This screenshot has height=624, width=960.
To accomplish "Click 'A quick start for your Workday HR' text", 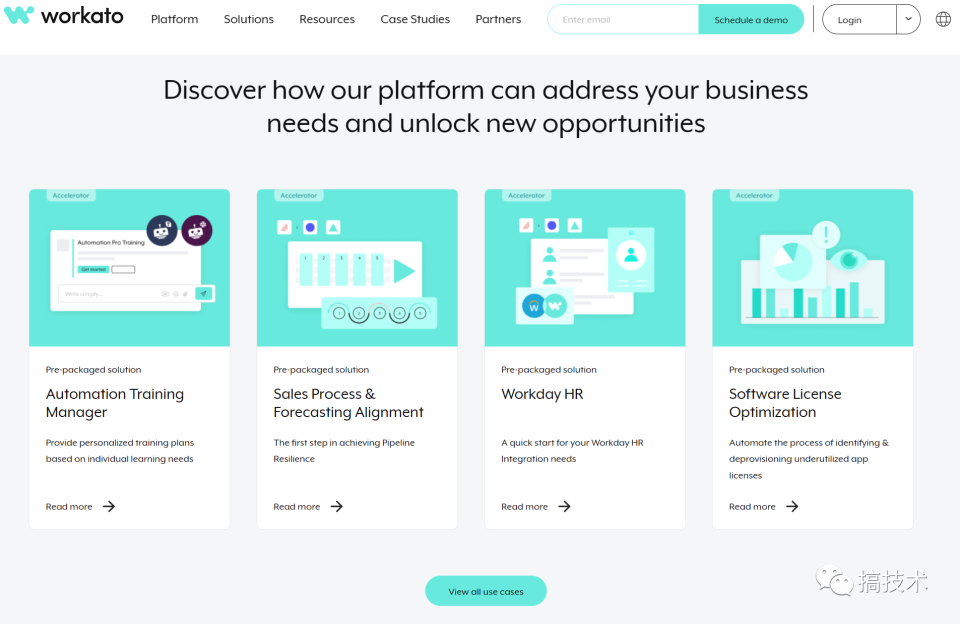I will click(572, 451).
